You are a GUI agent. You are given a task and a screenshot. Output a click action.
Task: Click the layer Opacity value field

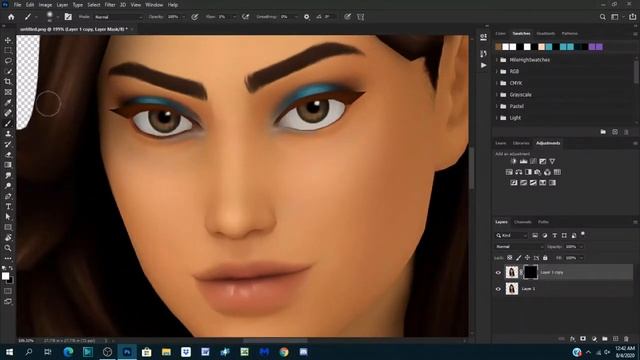571,247
